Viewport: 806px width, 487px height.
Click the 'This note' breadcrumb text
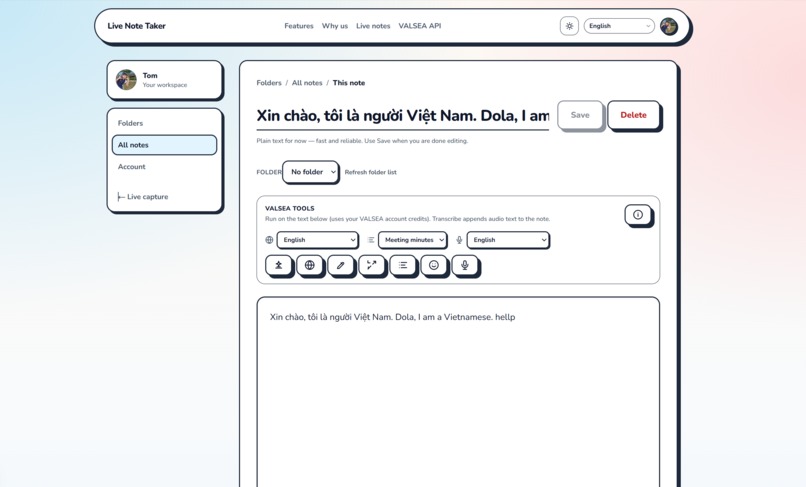click(349, 83)
